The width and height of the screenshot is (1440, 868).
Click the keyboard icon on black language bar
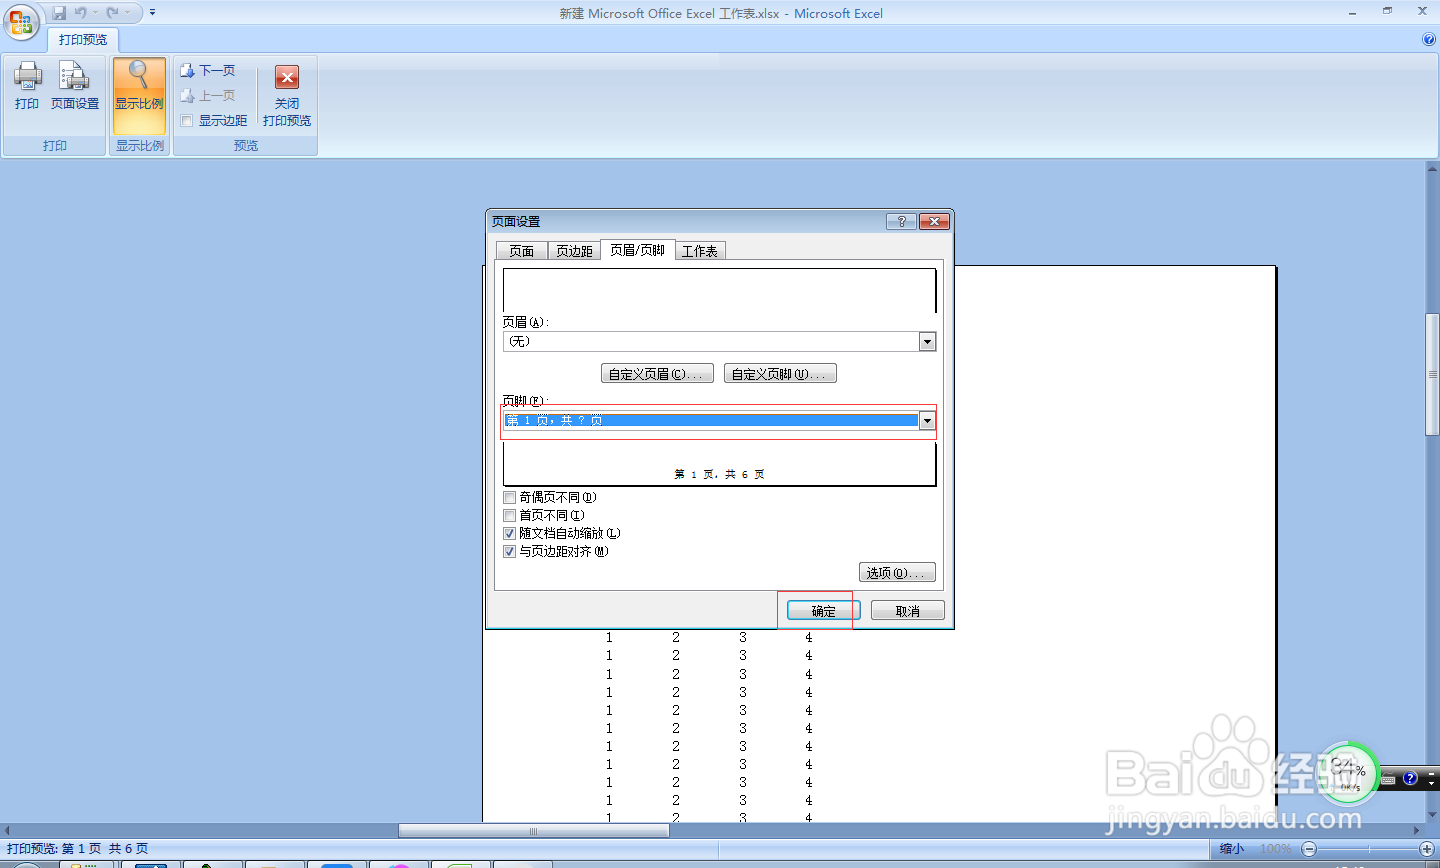(1388, 780)
